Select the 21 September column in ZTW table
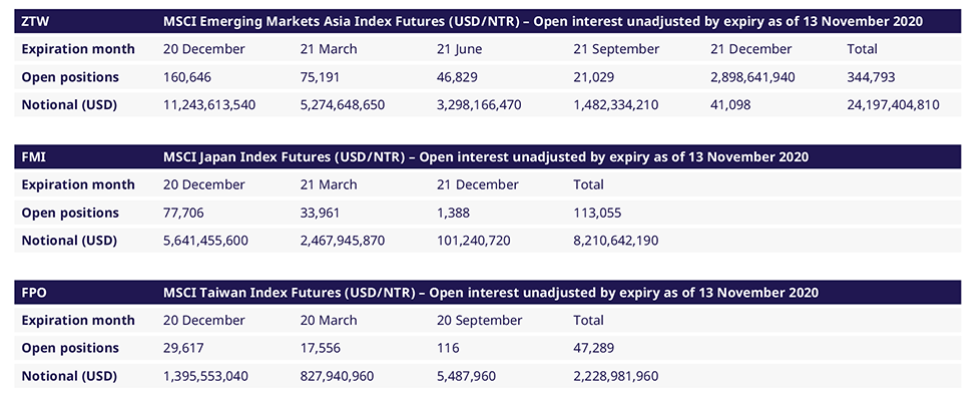This screenshot has width=972, height=398. [616, 49]
